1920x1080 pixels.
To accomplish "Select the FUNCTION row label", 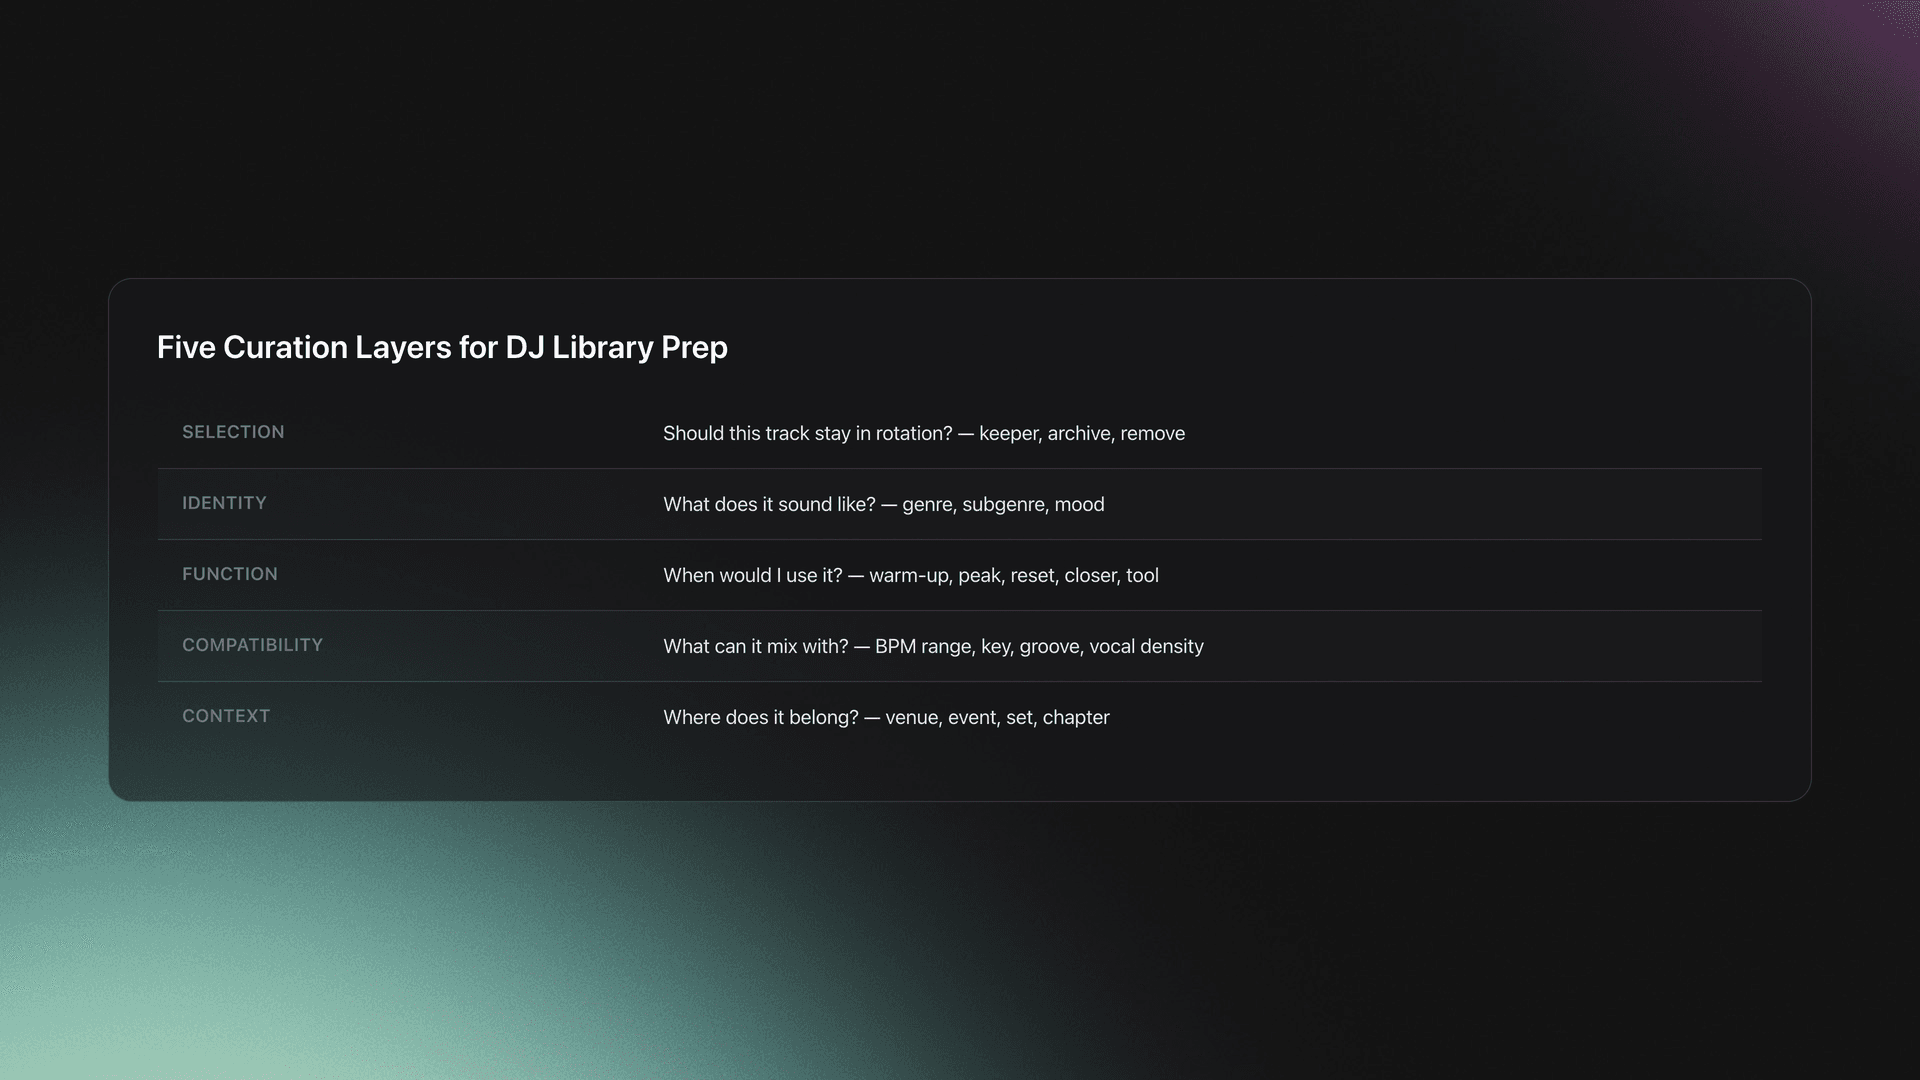I will 230,574.
